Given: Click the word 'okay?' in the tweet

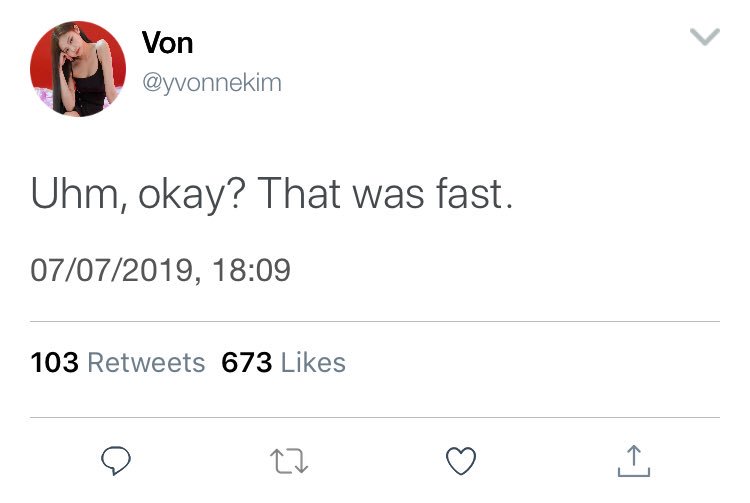Looking at the screenshot, I should [x=192, y=195].
